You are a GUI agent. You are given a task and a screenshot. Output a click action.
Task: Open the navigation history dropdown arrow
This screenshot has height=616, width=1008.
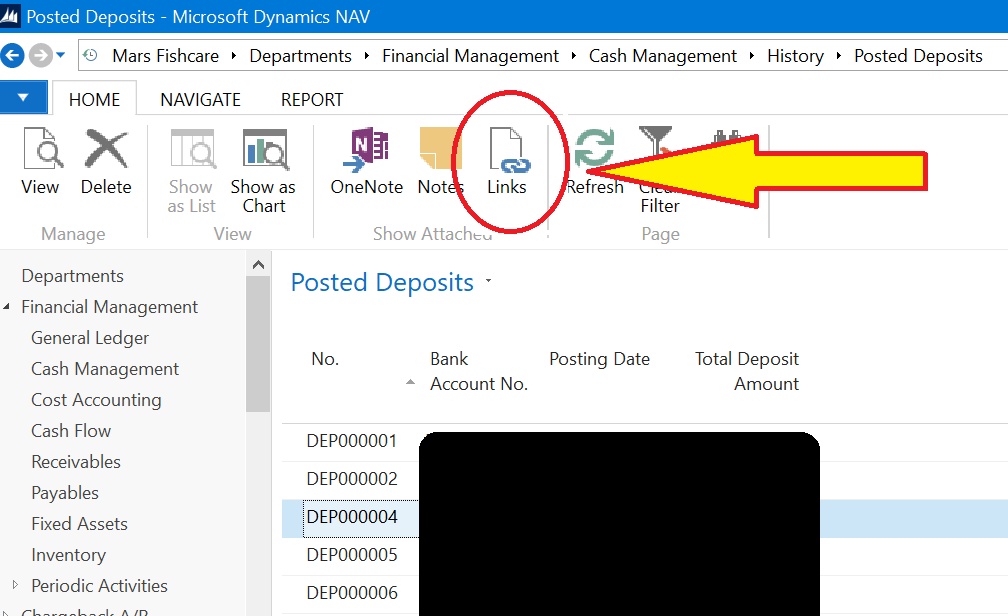pyautogui.click(x=60, y=55)
